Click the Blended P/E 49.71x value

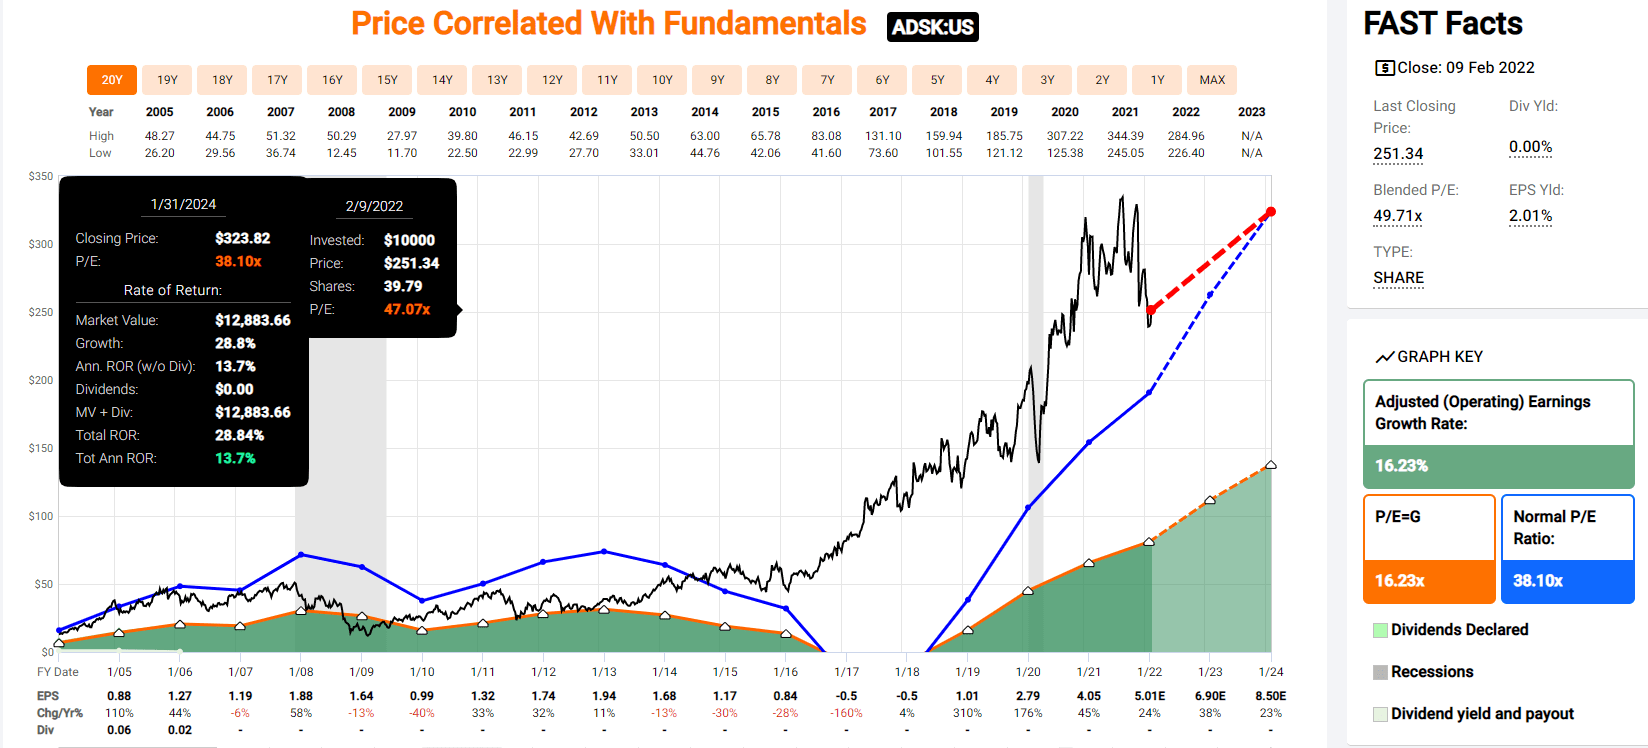click(1398, 216)
